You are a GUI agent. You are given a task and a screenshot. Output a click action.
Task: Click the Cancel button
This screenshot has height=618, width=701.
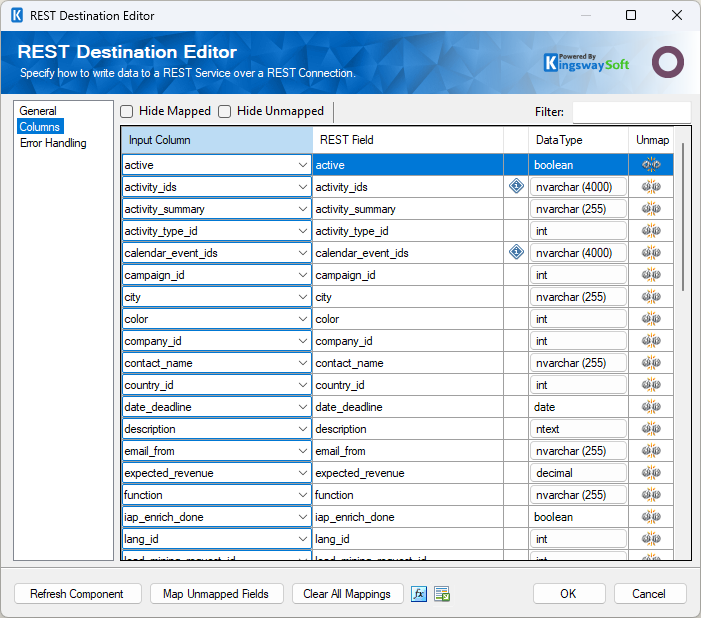[650, 594]
